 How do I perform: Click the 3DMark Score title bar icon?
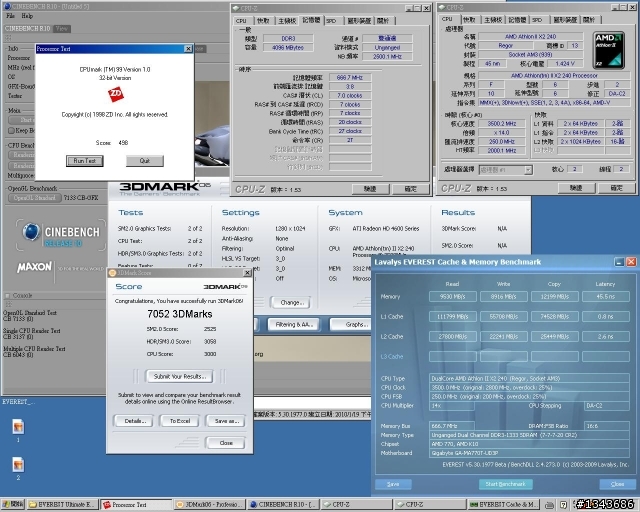pos(112,273)
